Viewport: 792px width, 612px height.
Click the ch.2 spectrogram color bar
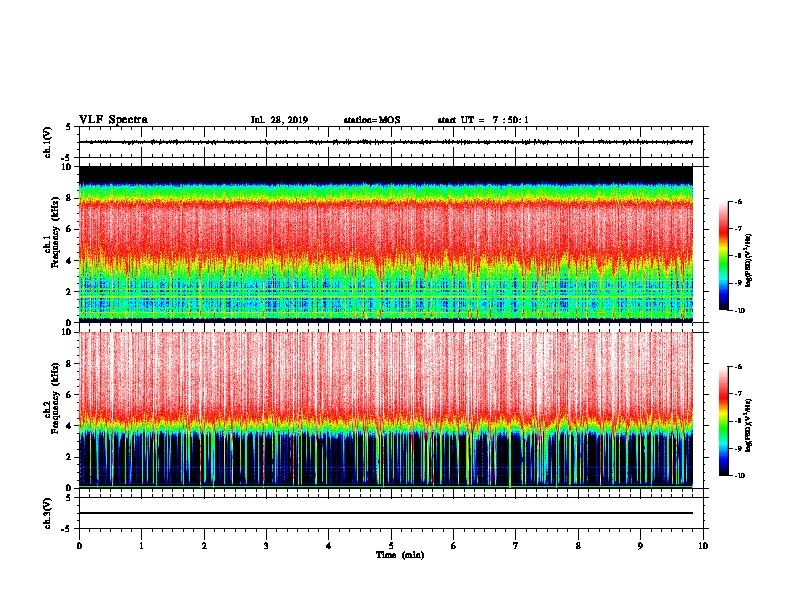pos(723,421)
